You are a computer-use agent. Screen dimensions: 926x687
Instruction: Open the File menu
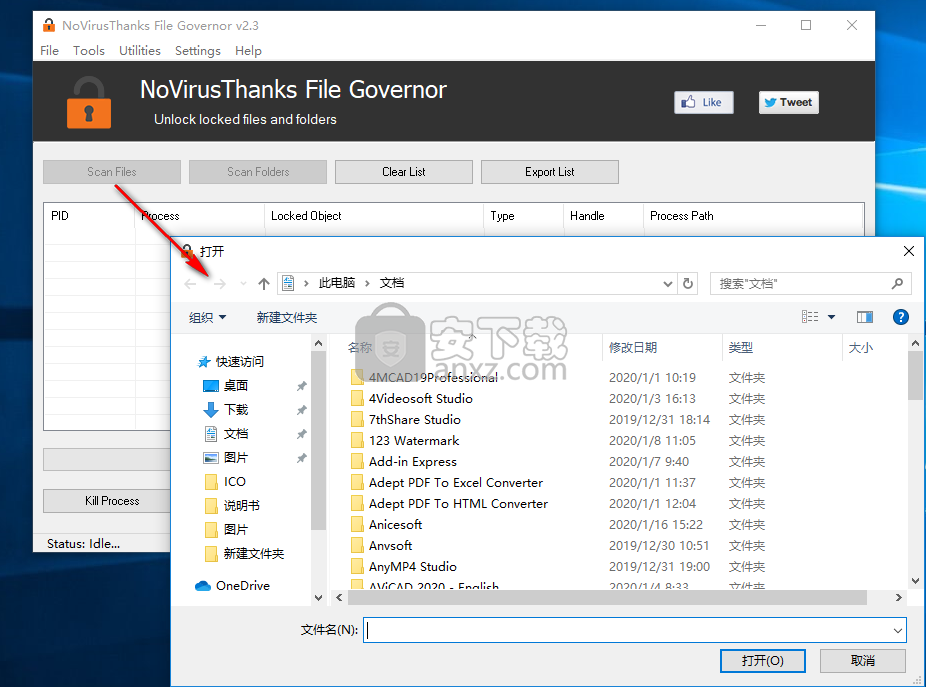coord(50,51)
